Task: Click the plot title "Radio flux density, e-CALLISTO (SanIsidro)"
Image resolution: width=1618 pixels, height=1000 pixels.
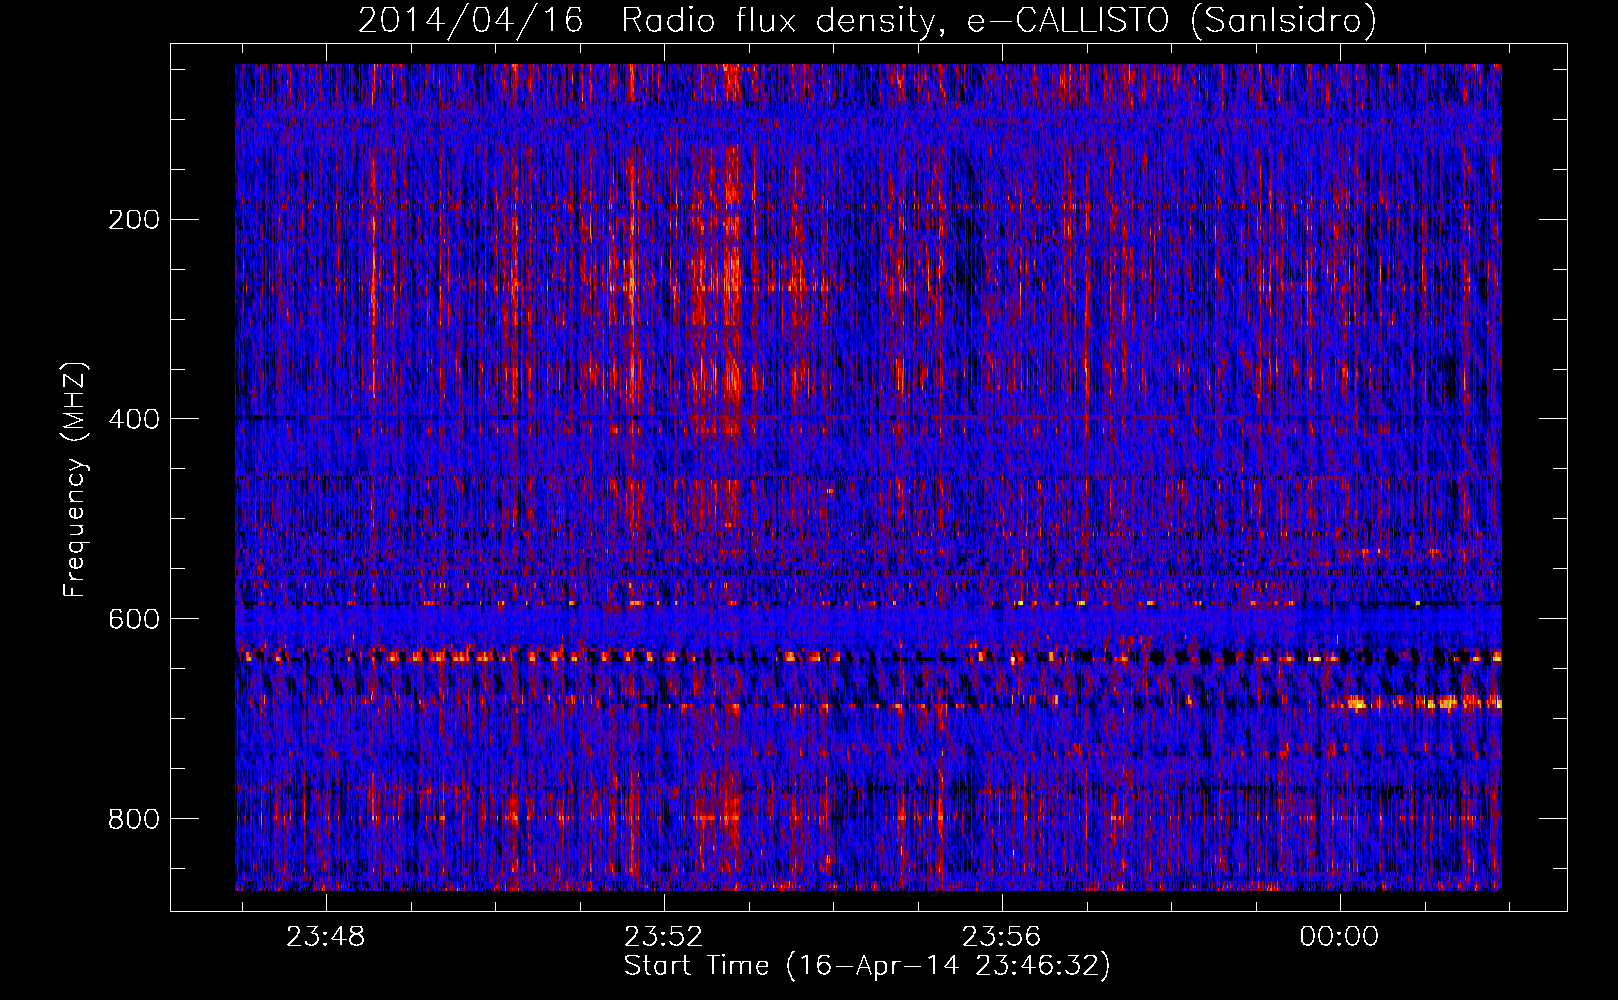Action: [999, 21]
